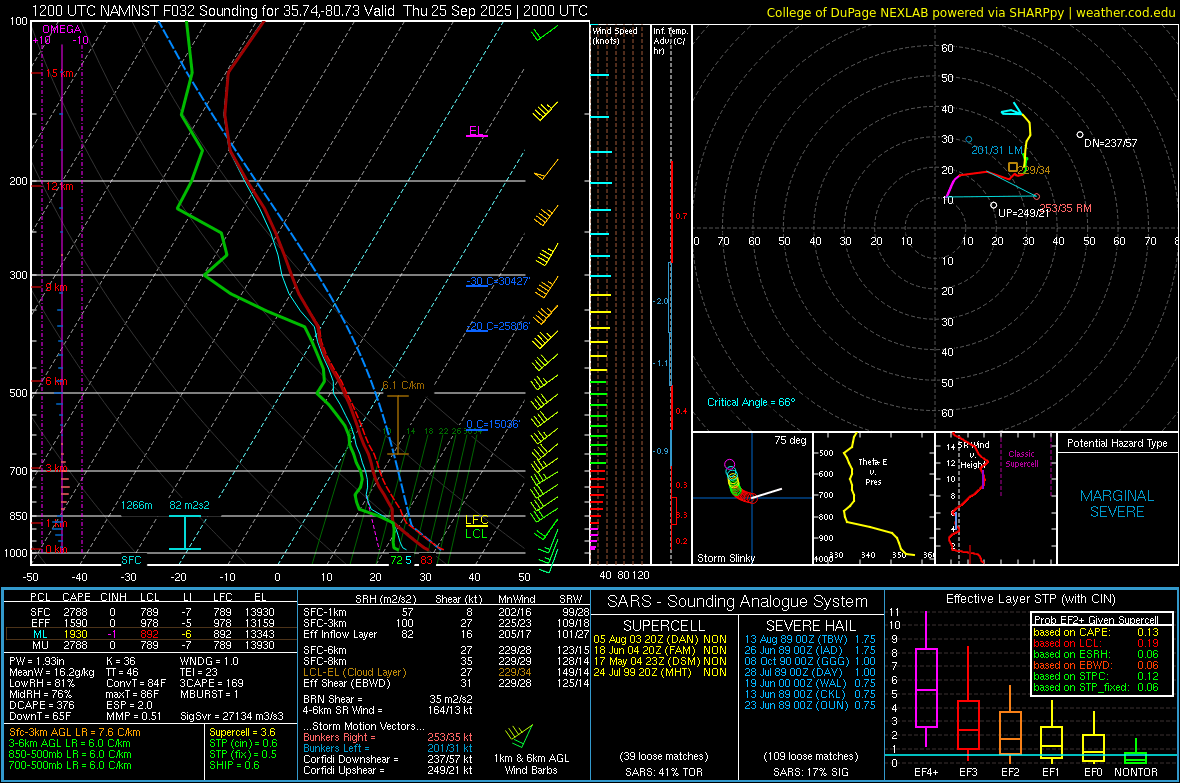This screenshot has height=783, width=1180.
Task: Click the '(39 loose matches)' text
Action: click(664, 757)
